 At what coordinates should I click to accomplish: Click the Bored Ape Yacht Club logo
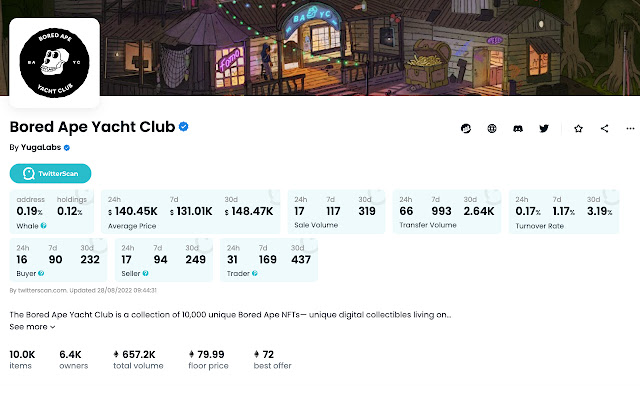click(54, 62)
